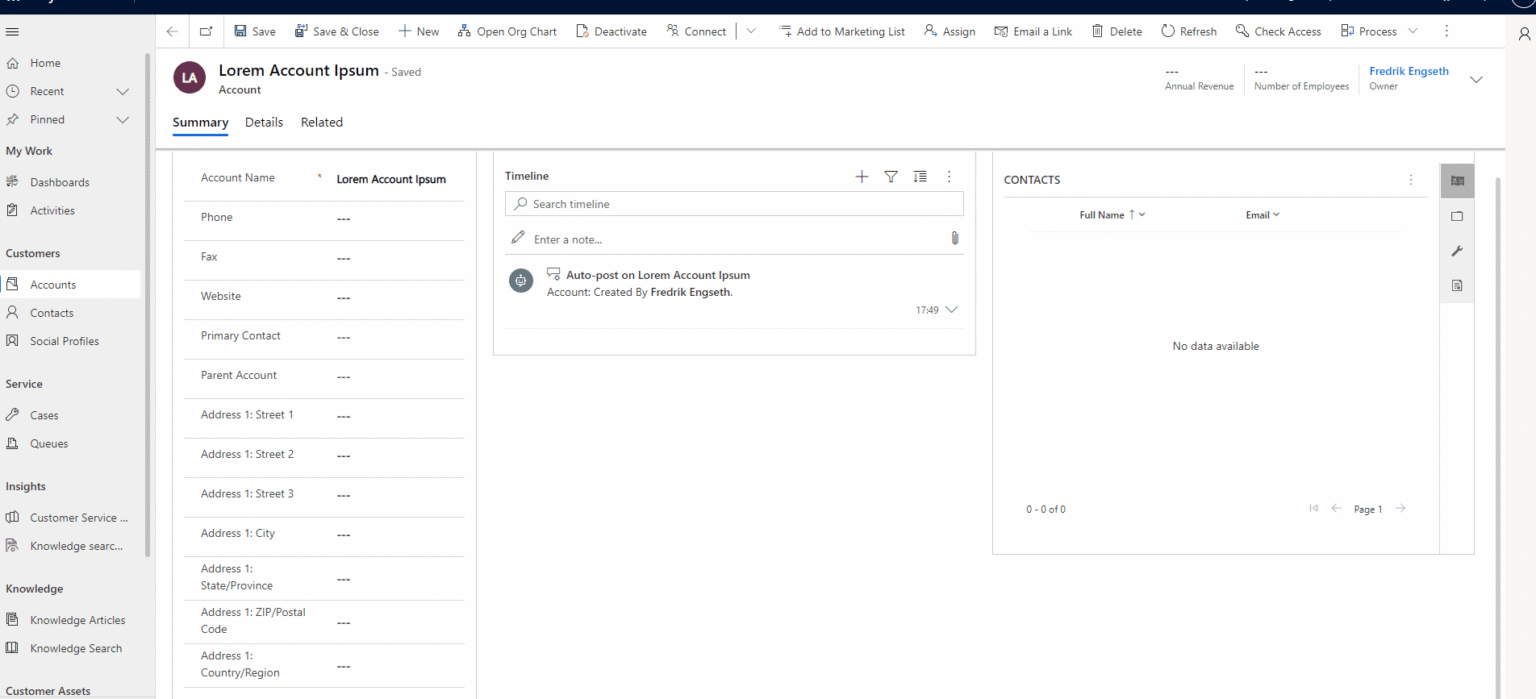The width and height of the screenshot is (1536, 699).
Task: Expand the owner header flyout chevron
Action: [1477, 79]
